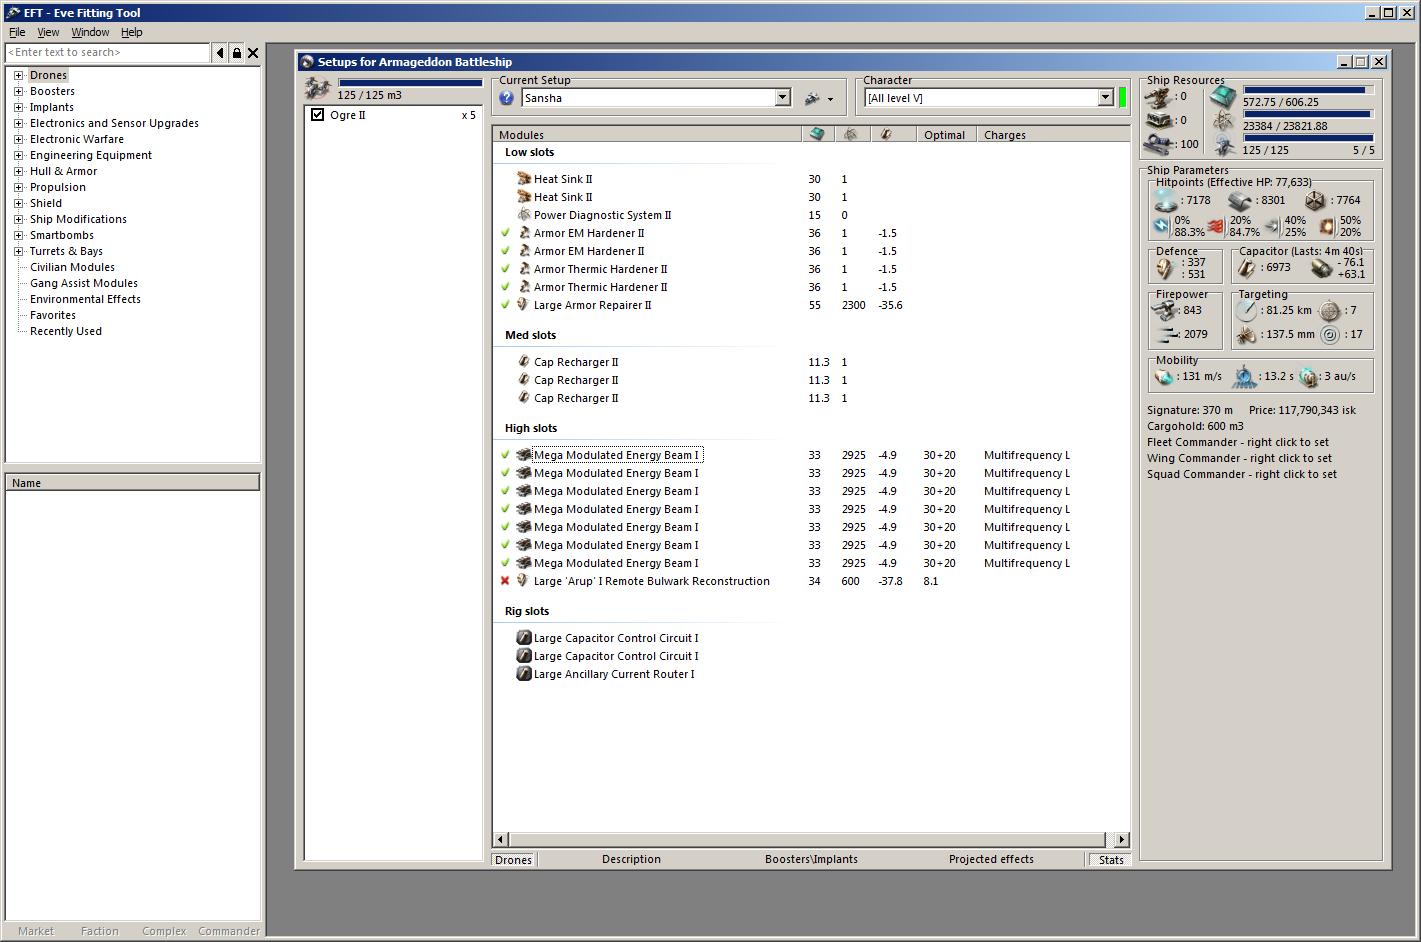Viewport: 1421px width, 942px height.
Task: Click the hull structure icon showing 7764
Action: 1315,200
